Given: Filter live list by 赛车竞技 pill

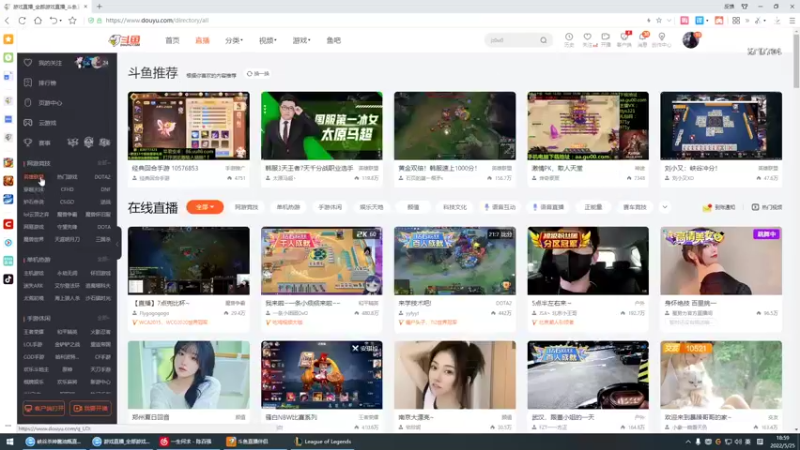Looking at the screenshot, I should [635, 207].
